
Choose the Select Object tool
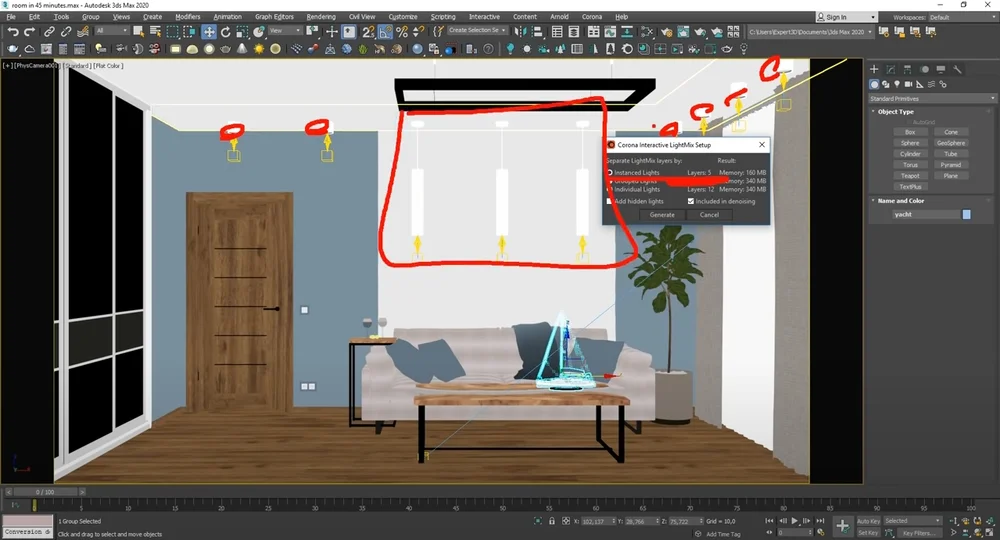138,31
